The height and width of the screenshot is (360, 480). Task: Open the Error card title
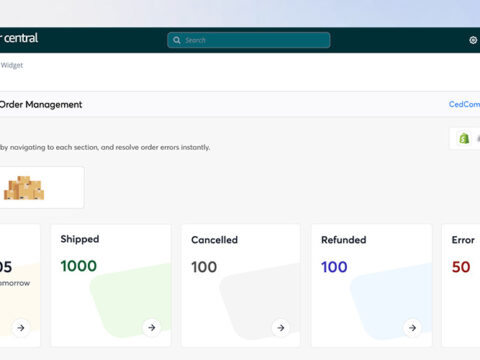pos(463,240)
